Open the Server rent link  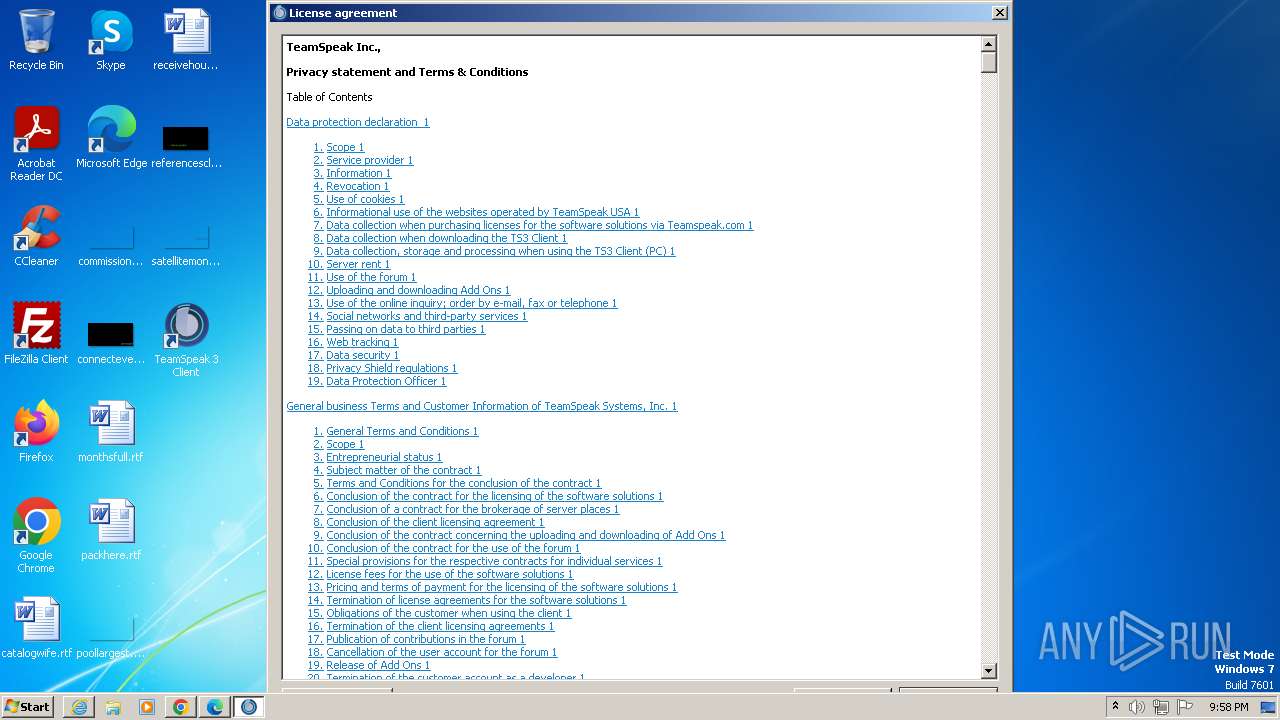click(x=358, y=264)
